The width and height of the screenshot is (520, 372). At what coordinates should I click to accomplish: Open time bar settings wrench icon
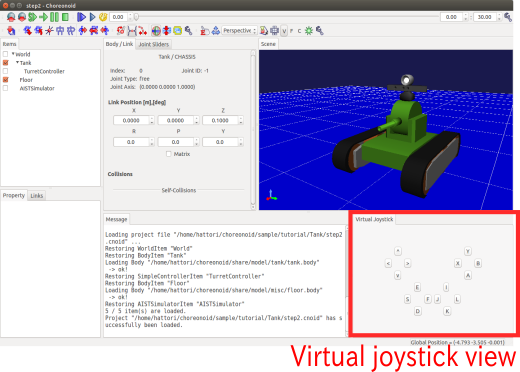(508, 17)
